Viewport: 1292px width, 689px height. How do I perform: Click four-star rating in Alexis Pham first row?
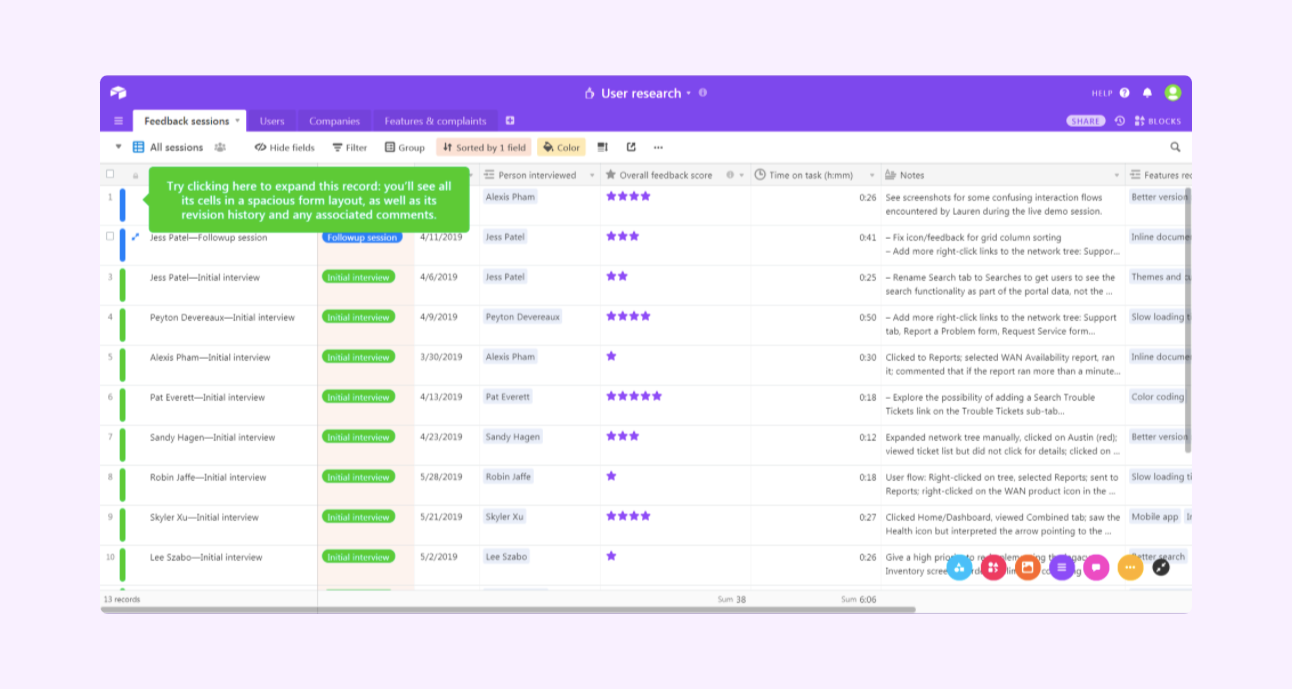628,196
